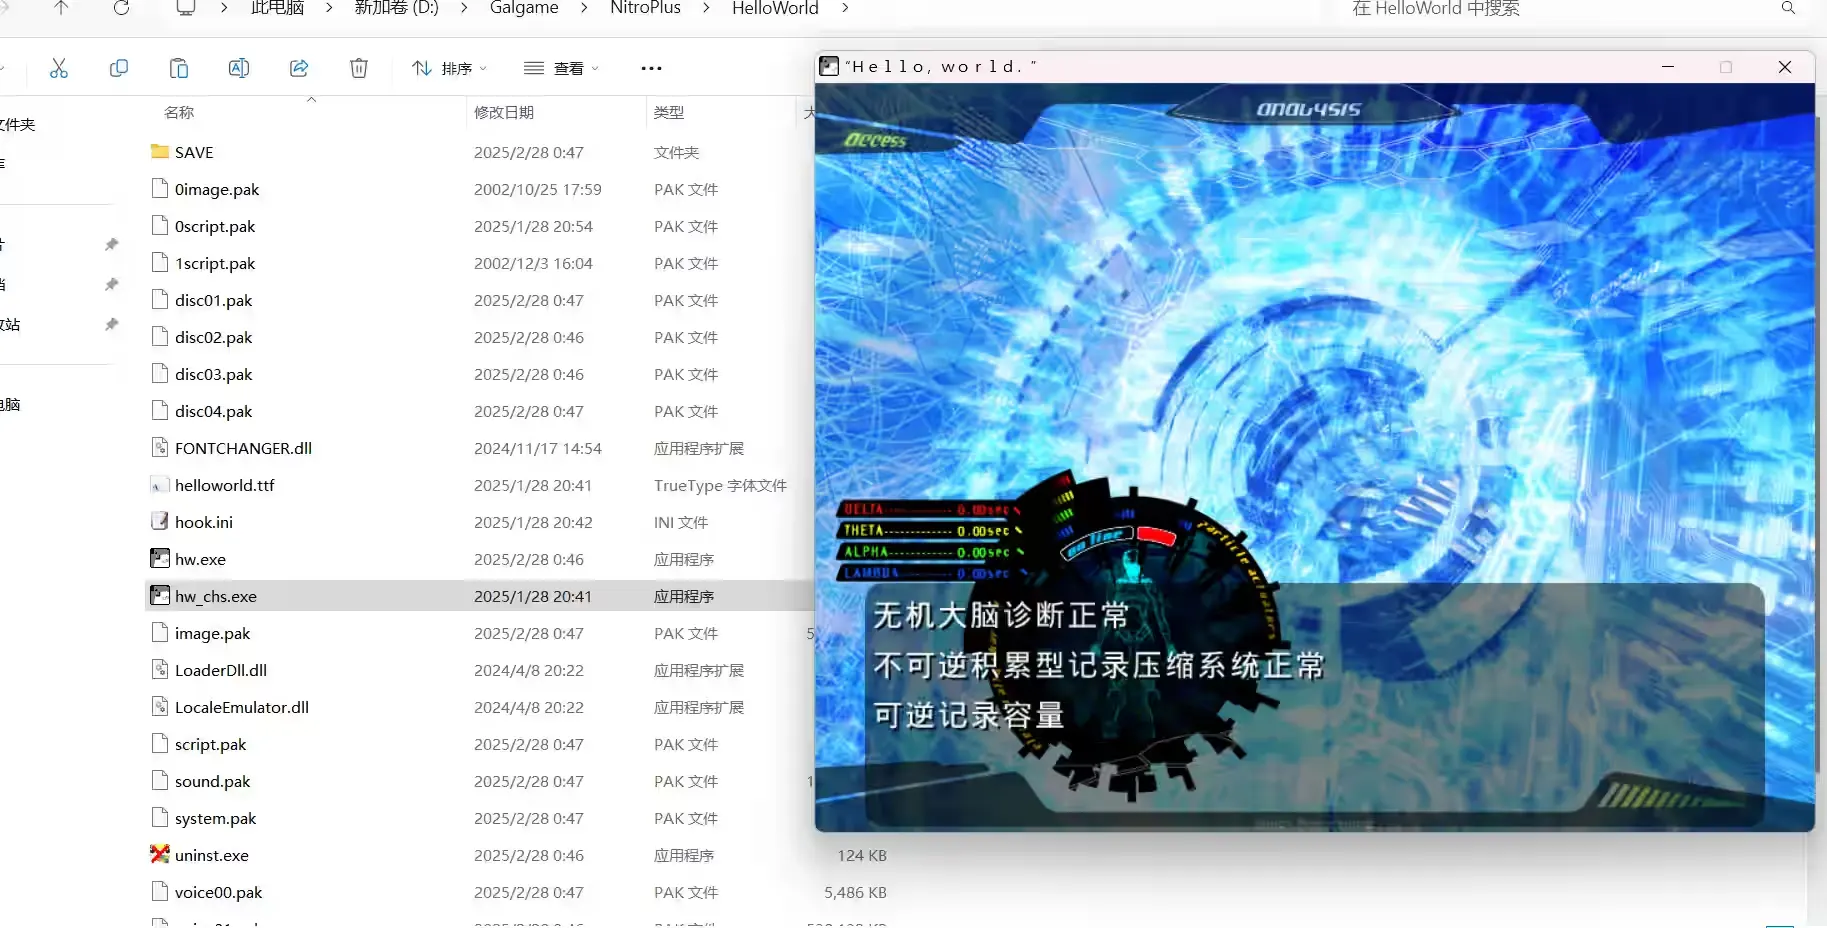
Task: Click the Share icon in Explorer toolbar
Action: click(299, 68)
